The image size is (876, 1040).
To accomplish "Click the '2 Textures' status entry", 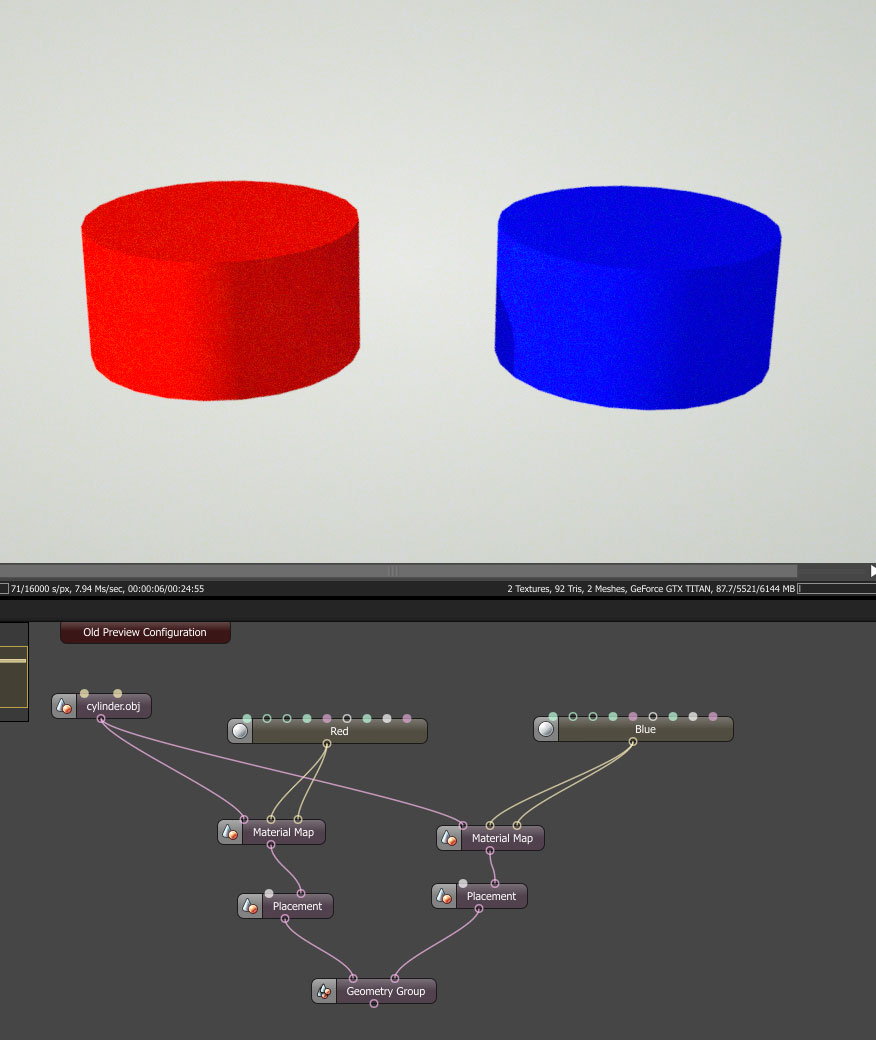I will point(529,588).
